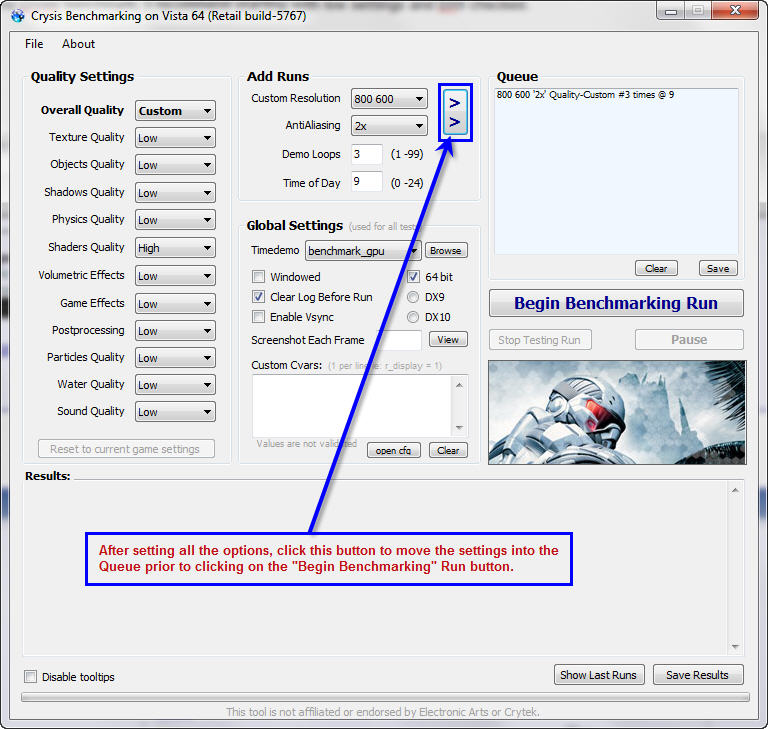Minimize the Crysis Benchmarking window
768x729 pixels.
click(x=671, y=11)
